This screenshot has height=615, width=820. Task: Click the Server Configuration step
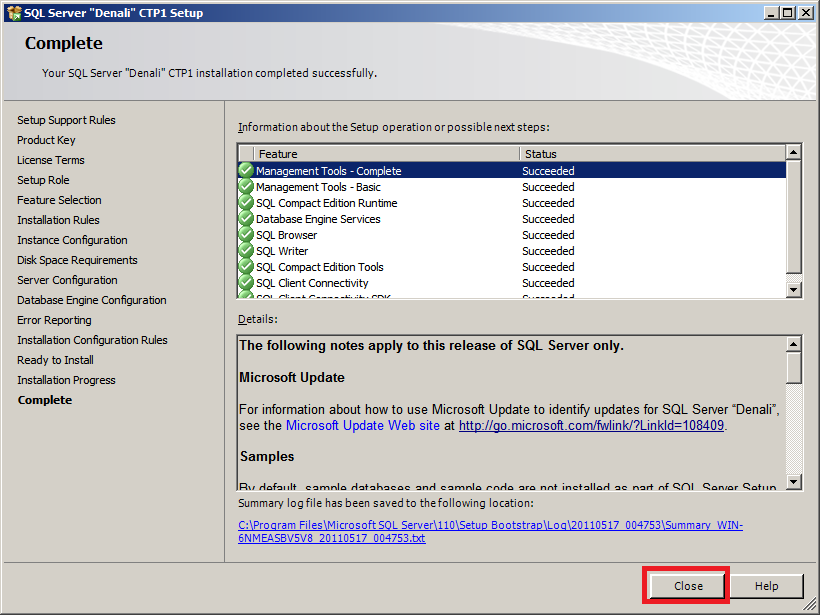pos(67,280)
